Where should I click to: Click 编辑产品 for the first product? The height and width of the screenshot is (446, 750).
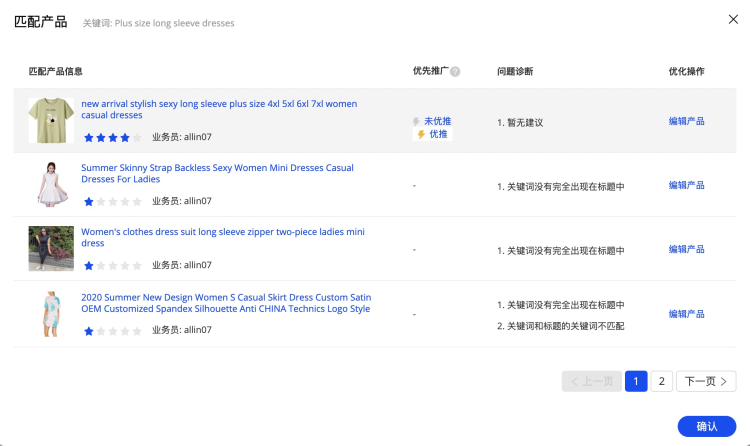point(686,121)
